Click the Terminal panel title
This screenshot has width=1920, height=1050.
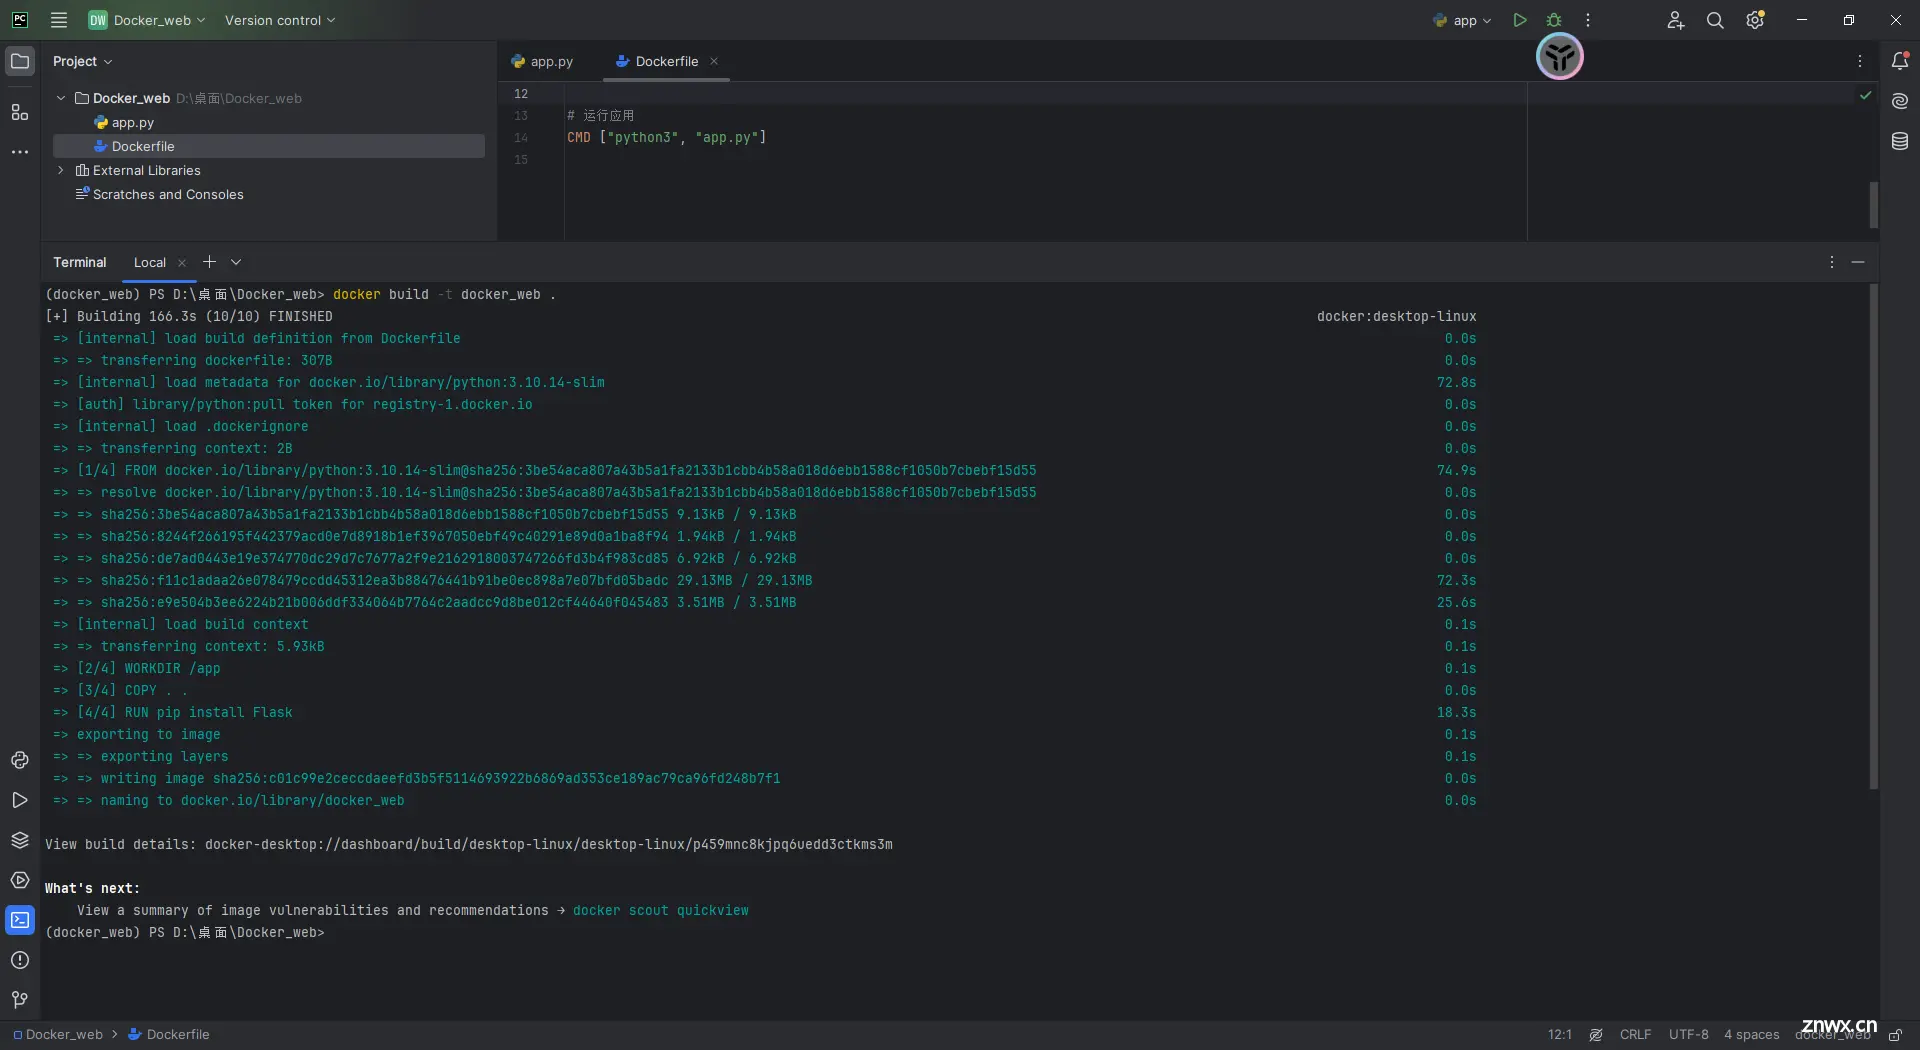[x=80, y=262]
